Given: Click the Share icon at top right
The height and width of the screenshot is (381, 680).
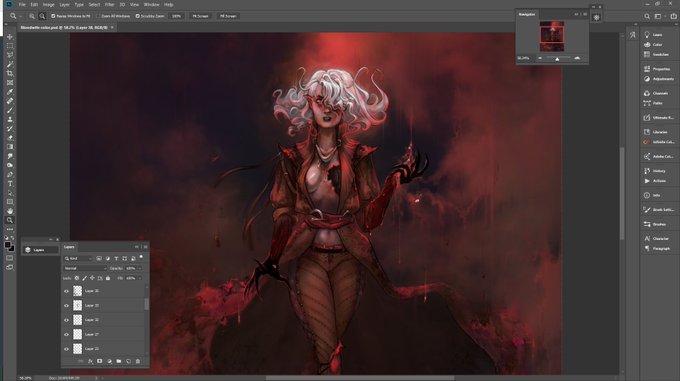Looking at the screenshot, I should [x=673, y=16].
